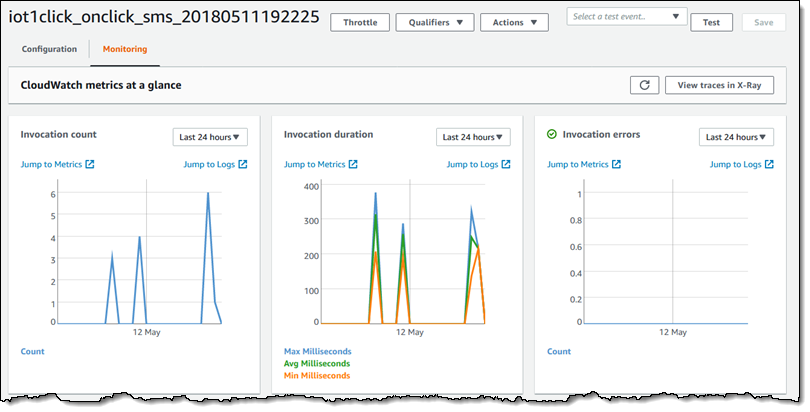Click external link icon beside Invocation count Jump to Metrics
Screen dimensions: 810x412
tap(90, 165)
